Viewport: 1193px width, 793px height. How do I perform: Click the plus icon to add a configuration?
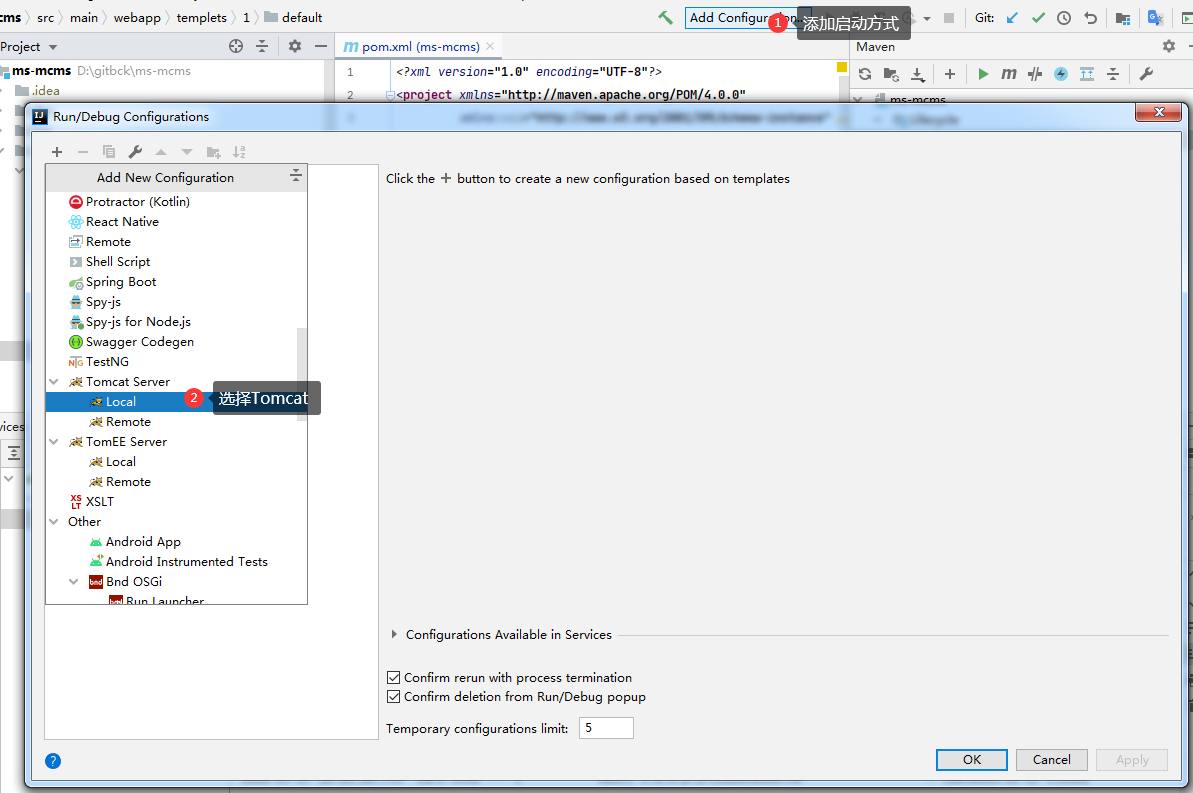57,152
